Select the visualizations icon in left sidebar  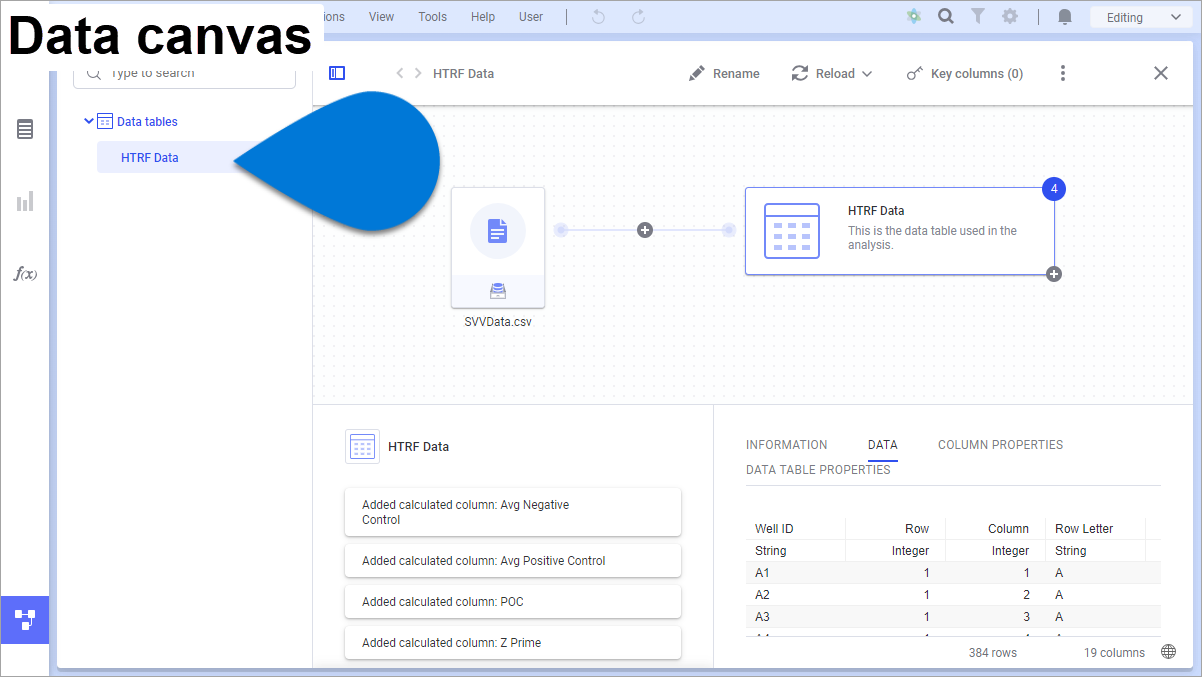coord(24,201)
